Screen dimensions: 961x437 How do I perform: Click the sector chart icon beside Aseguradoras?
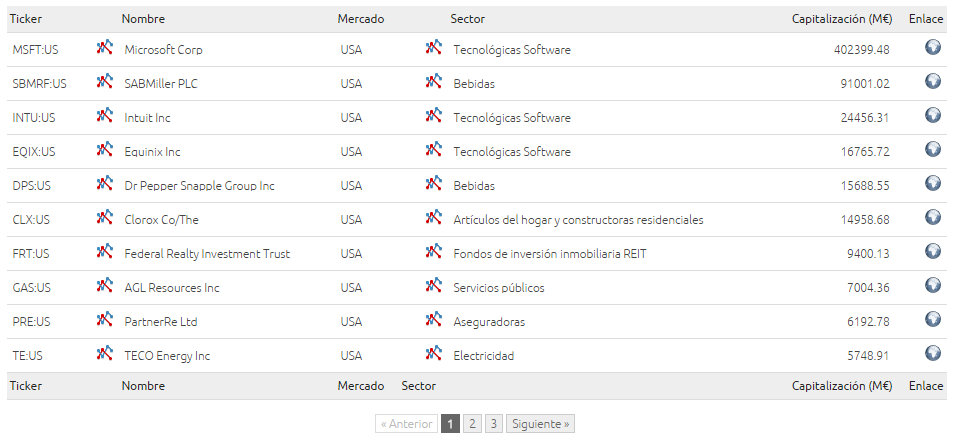(434, 319)
